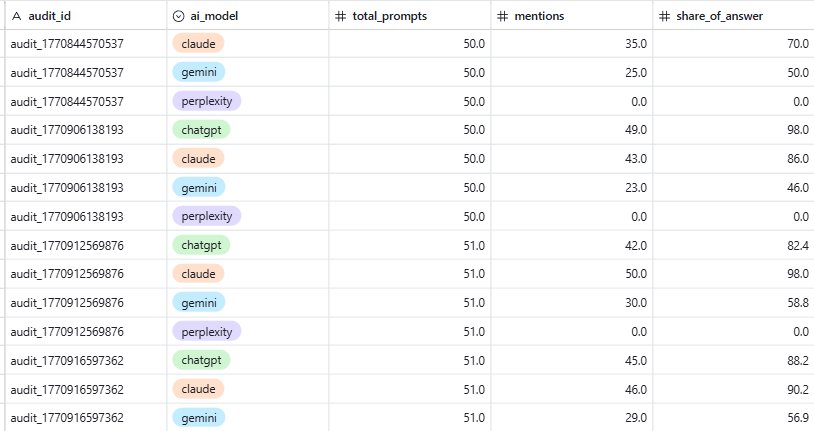Viewport: 814px width, 431px height.
Task: Click the mentions cell showing 35.0
Action: click(x=572, y=44)
